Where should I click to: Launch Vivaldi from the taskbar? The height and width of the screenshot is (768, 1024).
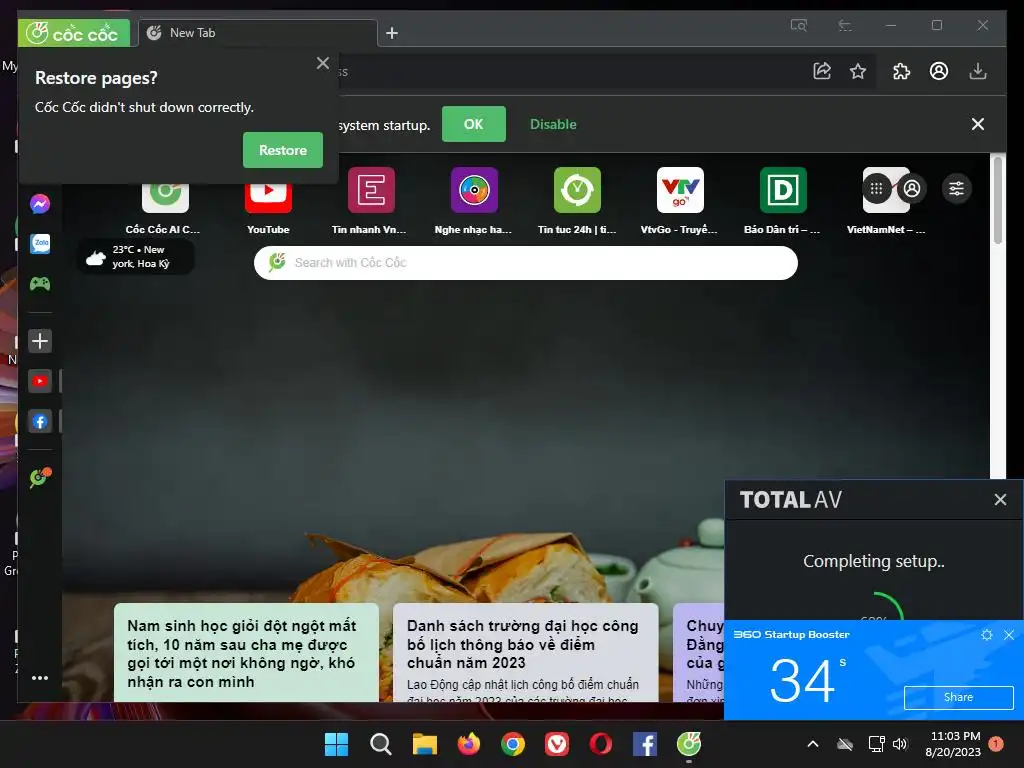(x=556, y=744)
